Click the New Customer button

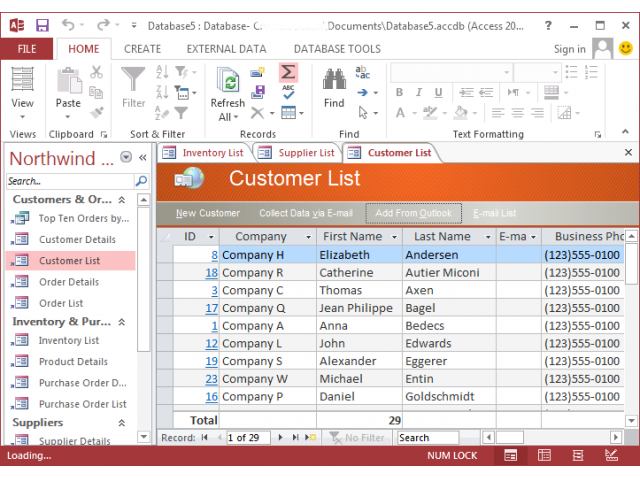(208, 213)
